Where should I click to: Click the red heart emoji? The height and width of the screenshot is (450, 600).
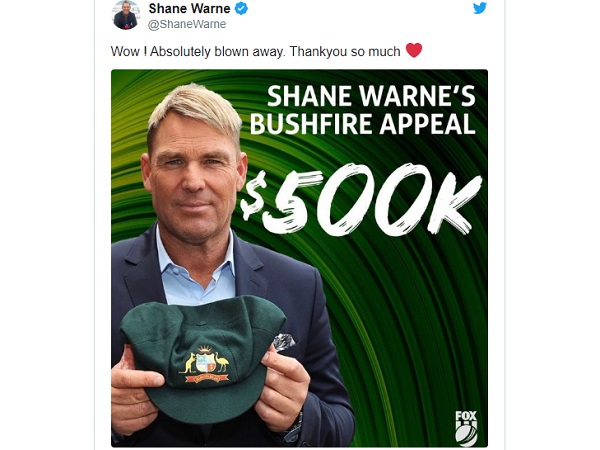point(414,50)
